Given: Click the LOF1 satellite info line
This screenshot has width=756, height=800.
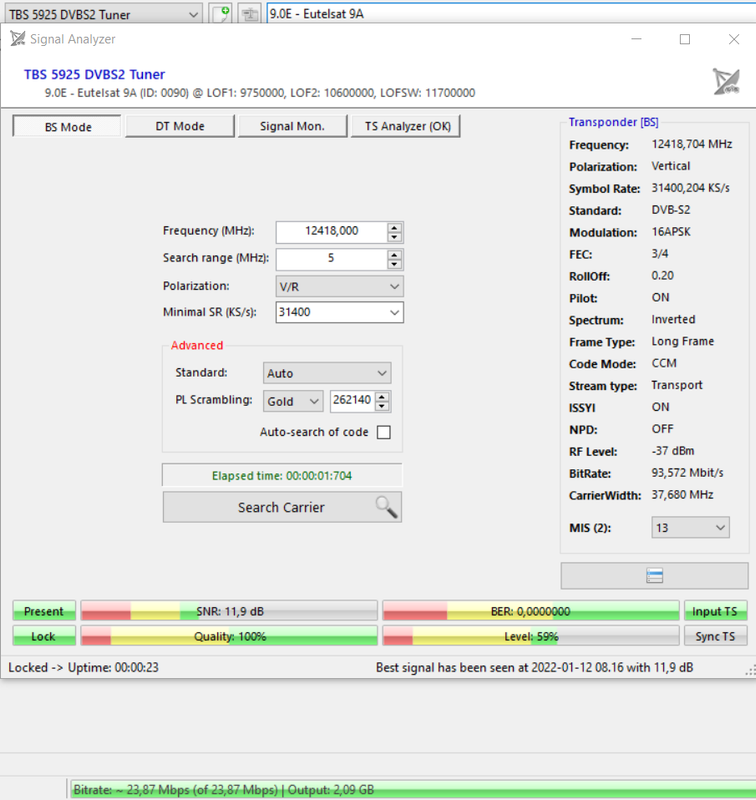Looking at the screenshot, I should (260, 93).
